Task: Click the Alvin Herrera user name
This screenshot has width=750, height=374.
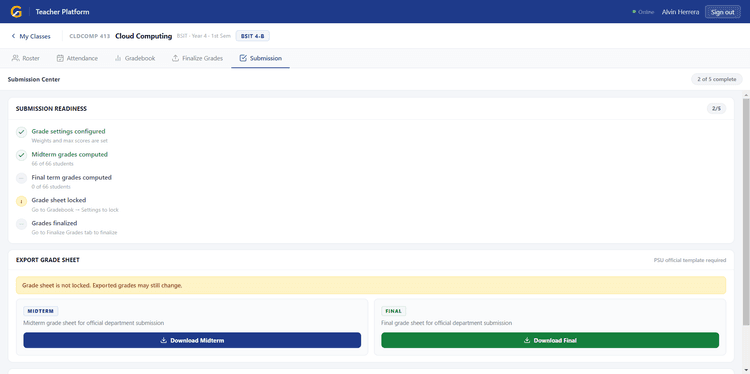Action: [x=680, y=12]
